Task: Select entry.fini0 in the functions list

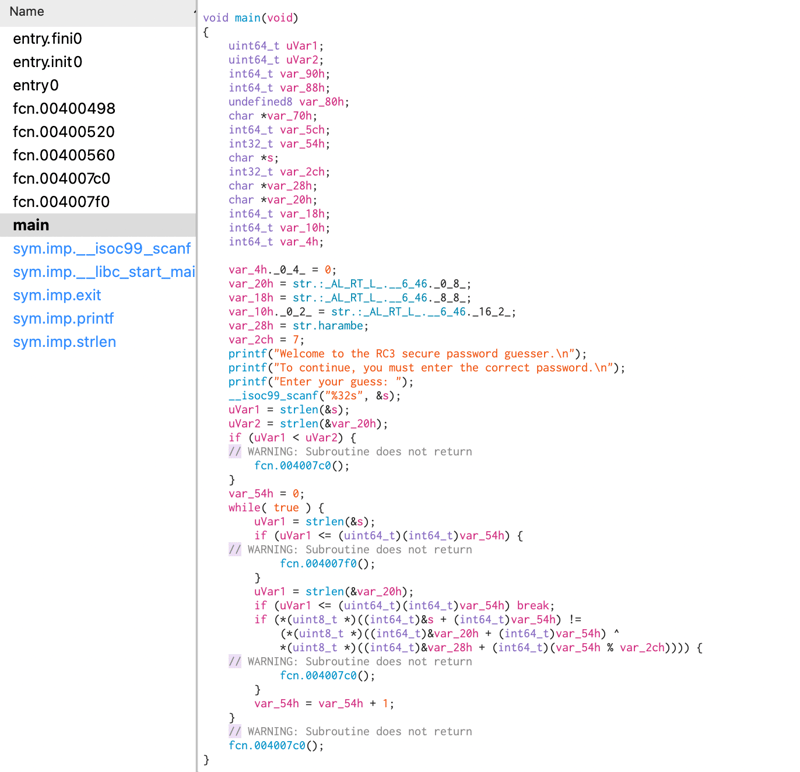Action: pyautogui.click(x=47, y=39)
